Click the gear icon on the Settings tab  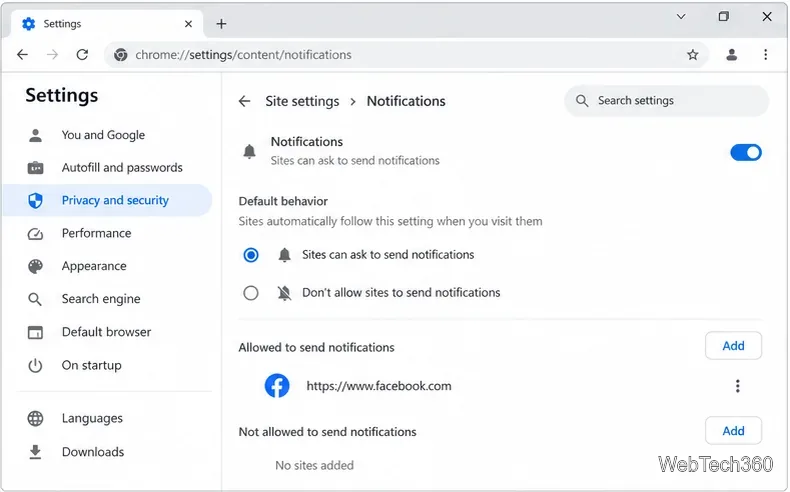[x=29, y=24]
